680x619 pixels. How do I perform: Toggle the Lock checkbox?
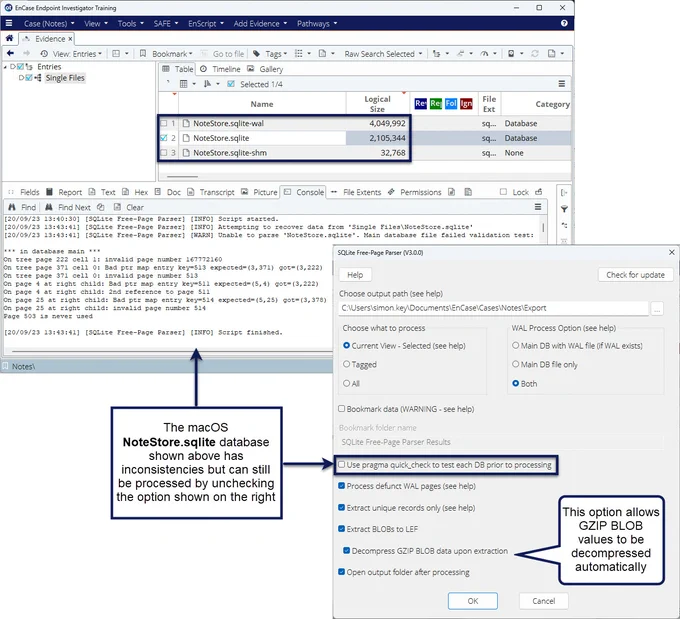[x=503, y=192]
